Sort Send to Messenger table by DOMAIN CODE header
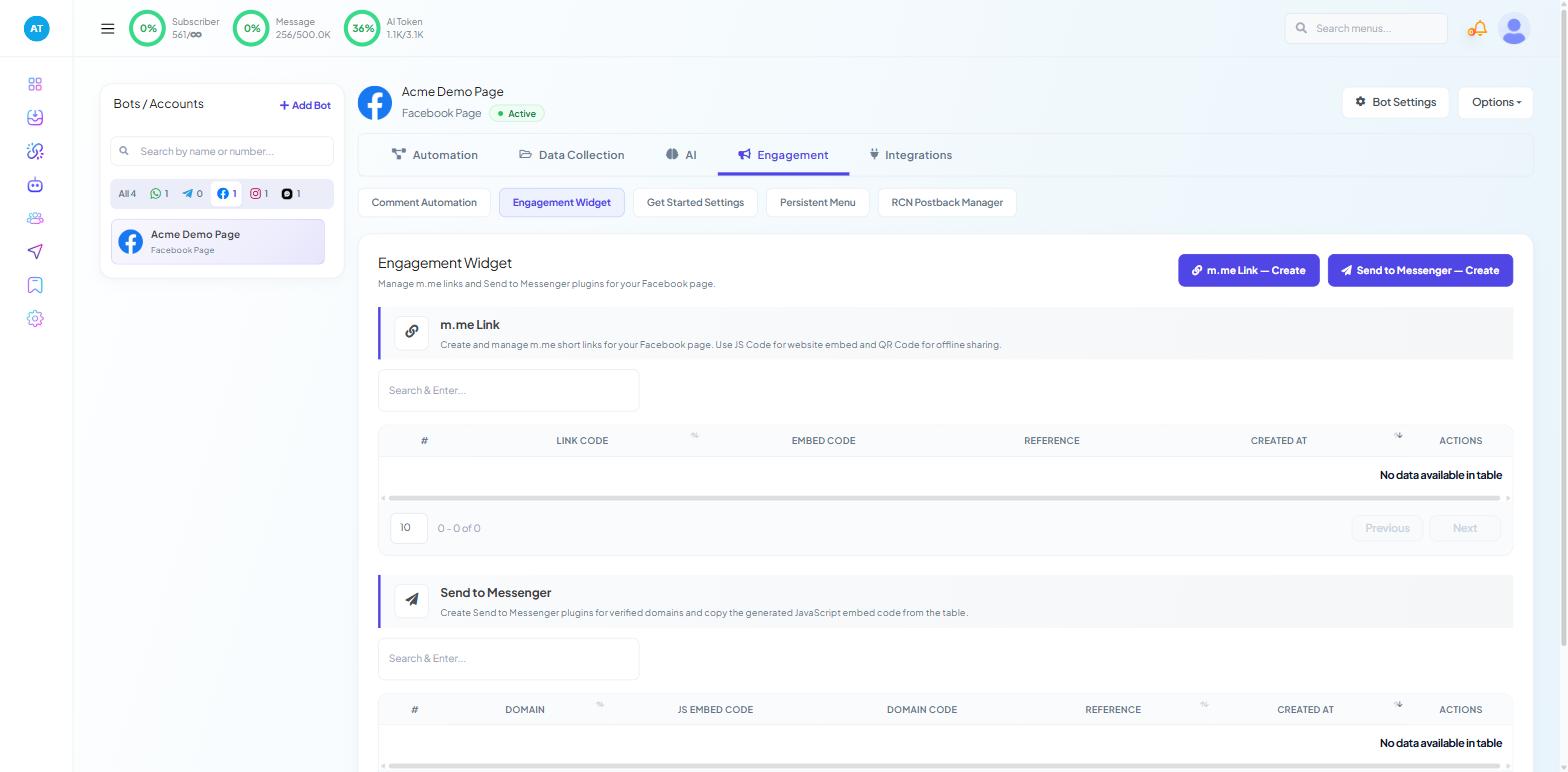 pos(922,710)
